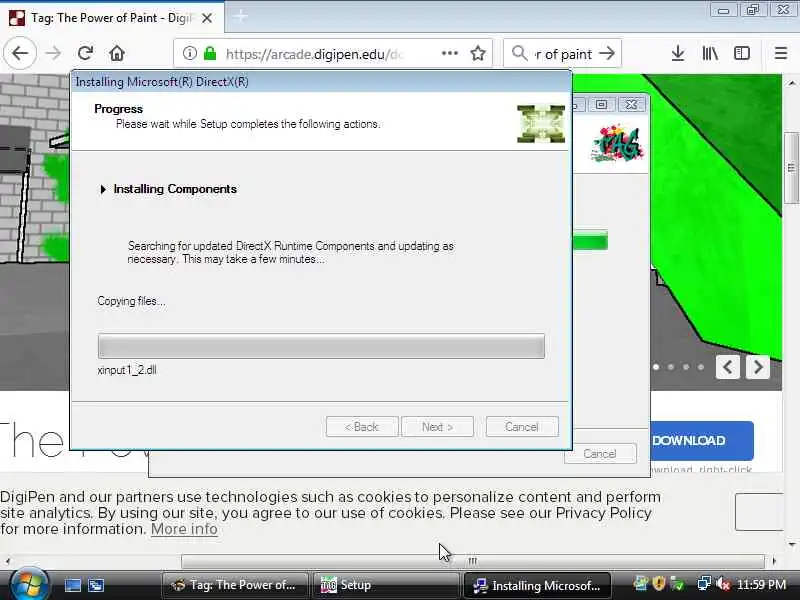This screenshot has width=800, height=600.
Task: Click the search magnifier icon
Action: [x=519, y=53]
